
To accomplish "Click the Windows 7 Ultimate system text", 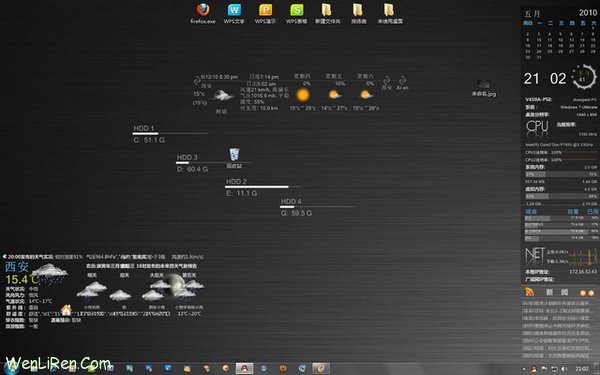I will (579, 107).
